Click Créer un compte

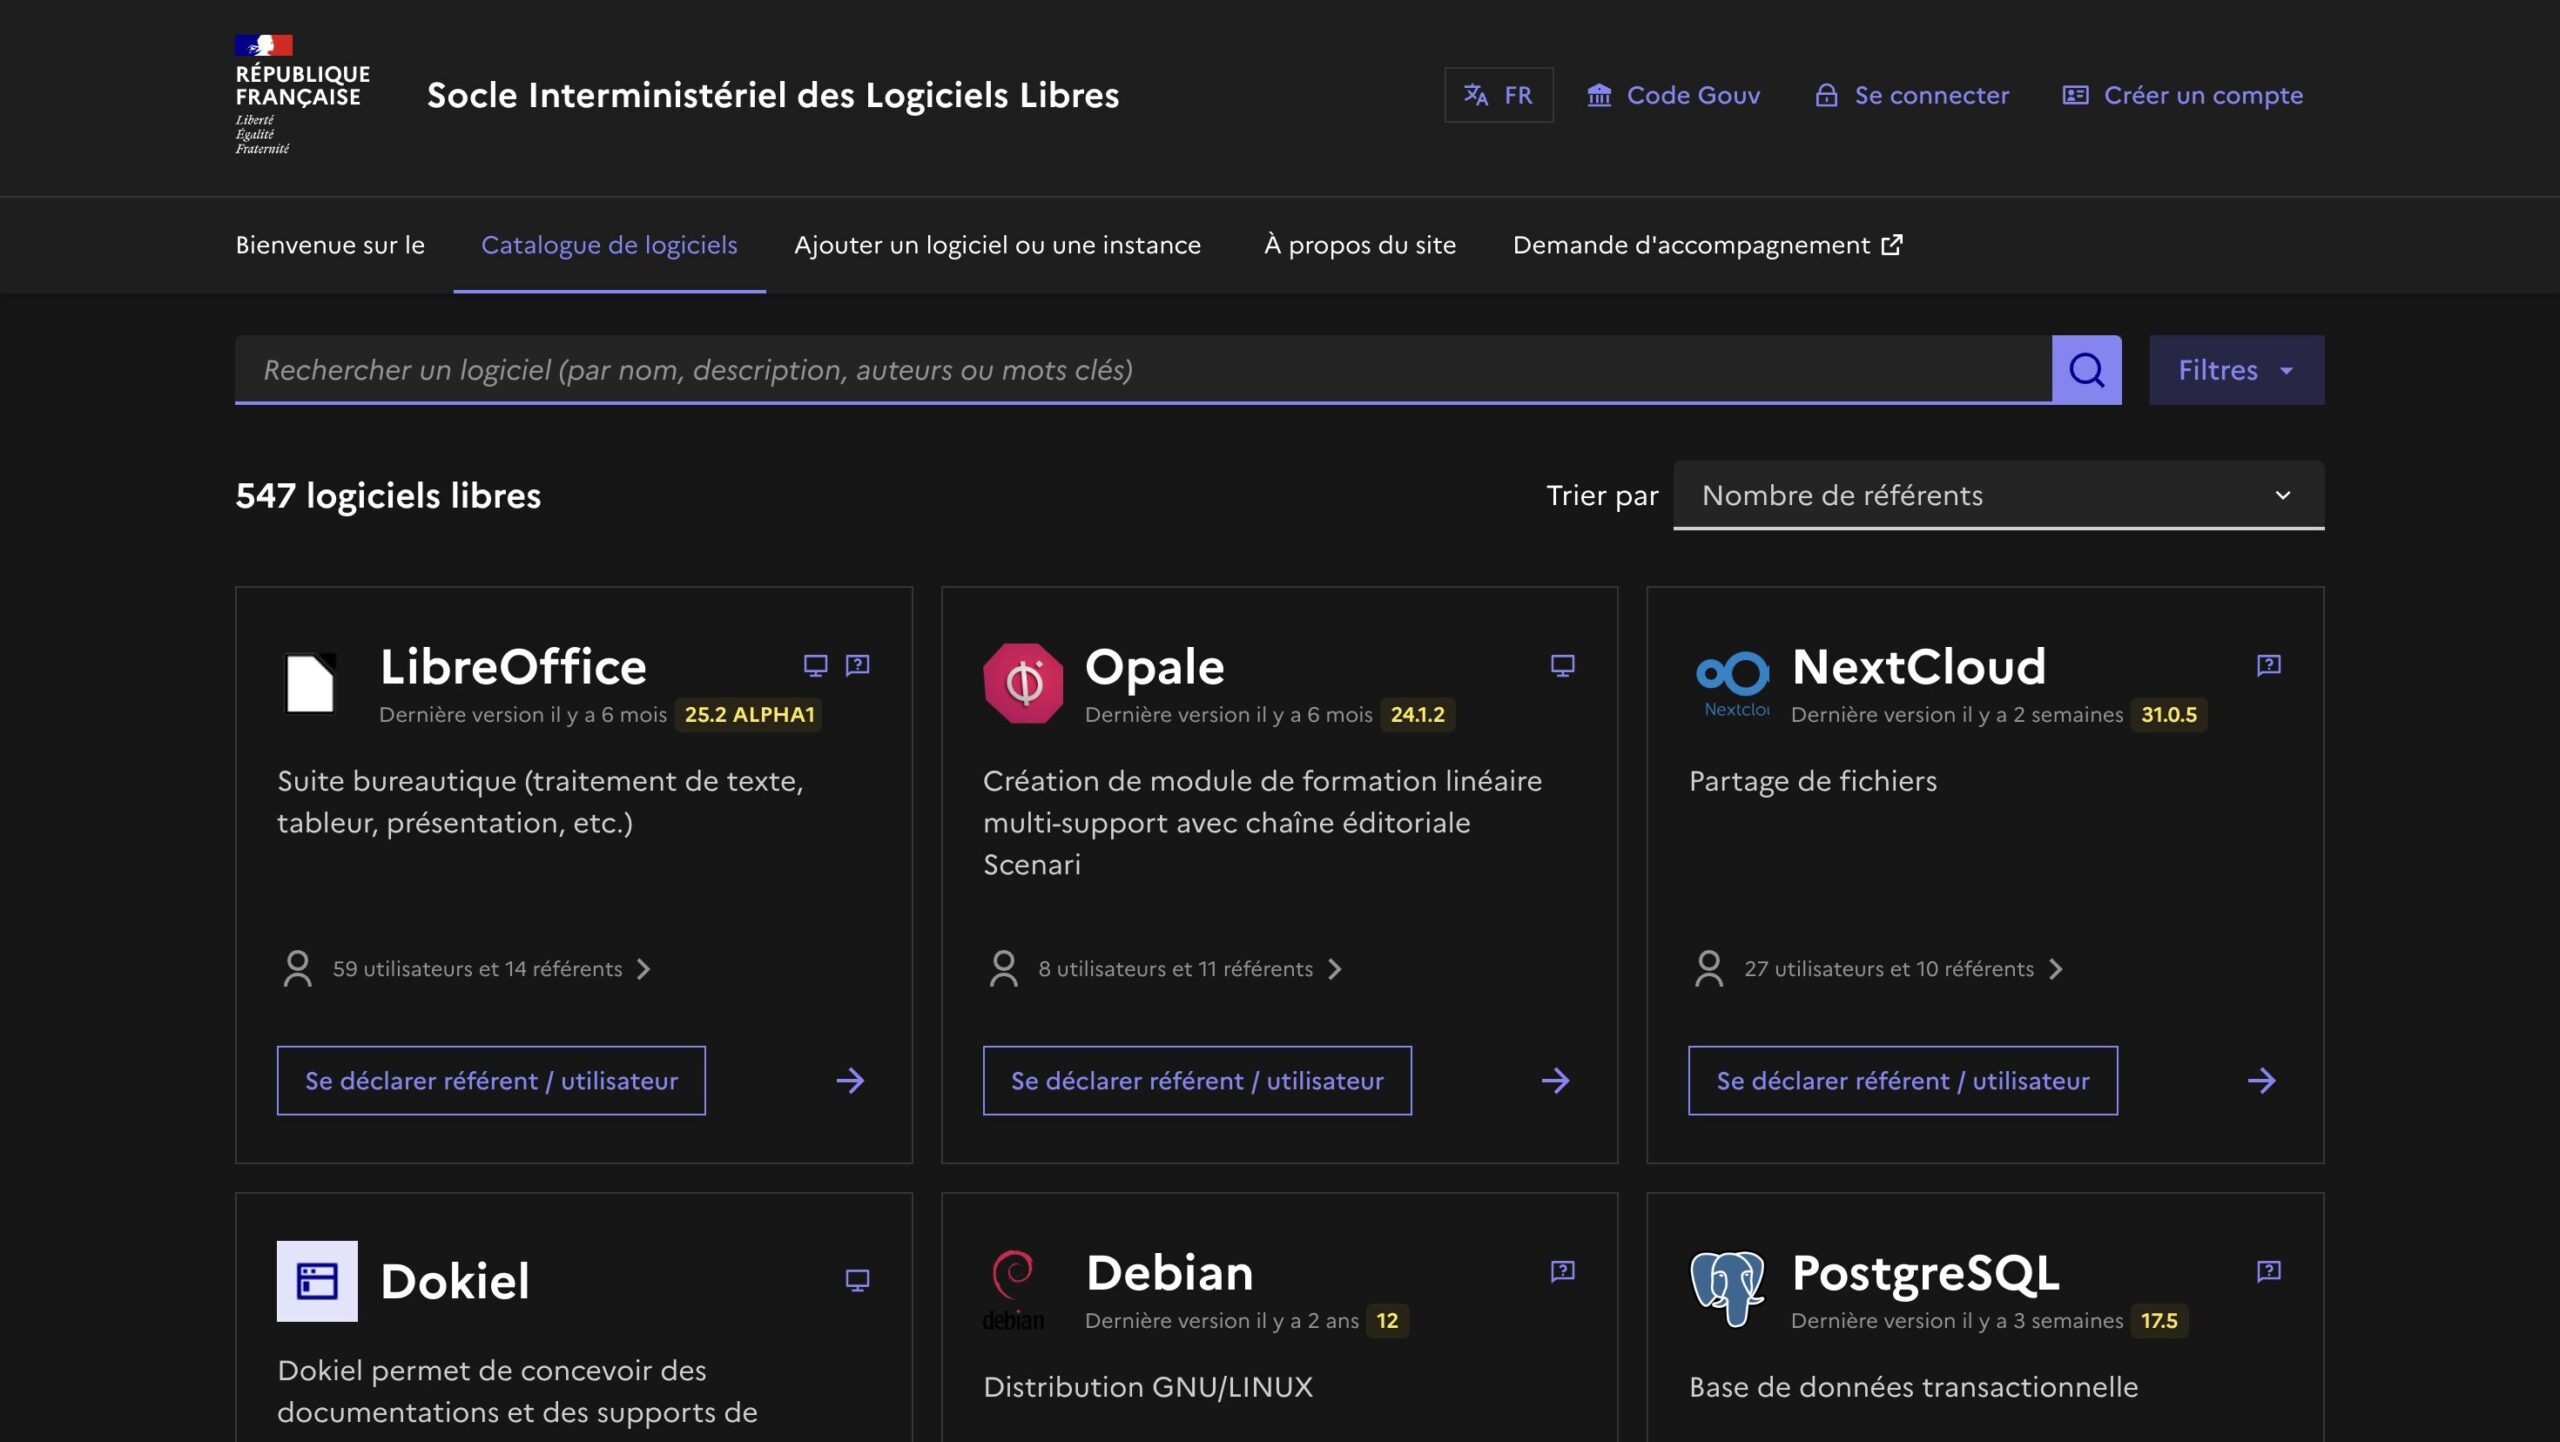coord(2183,95)
